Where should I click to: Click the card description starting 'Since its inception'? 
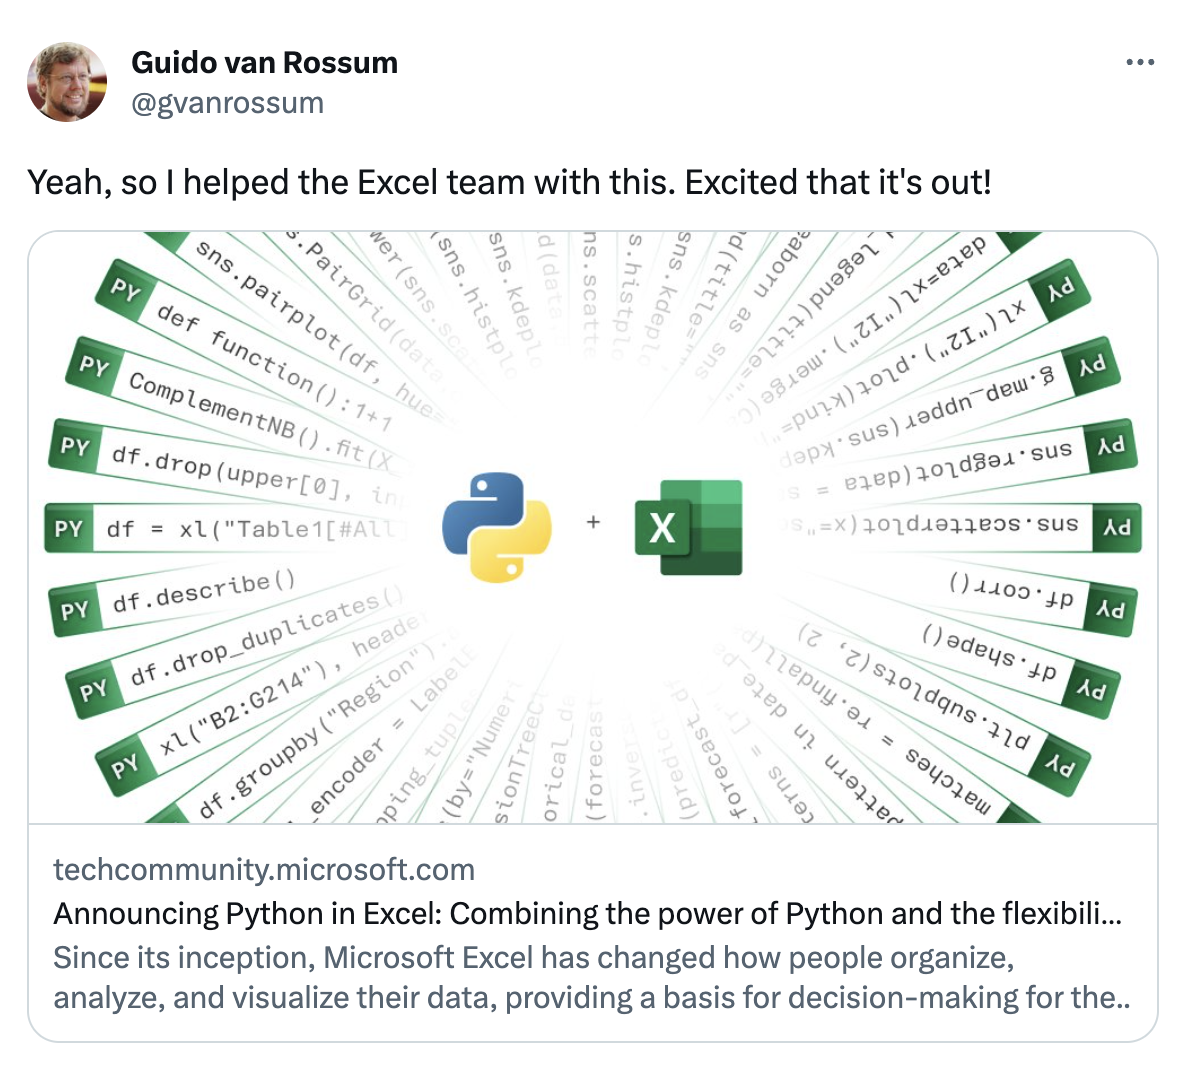tap(591, 977)
